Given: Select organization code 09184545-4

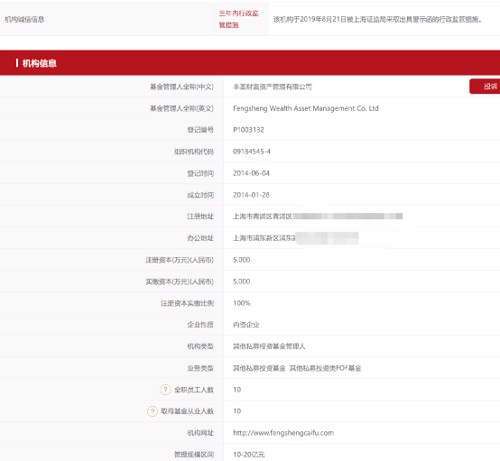Looking at the screenshot, I should point(252,151).
